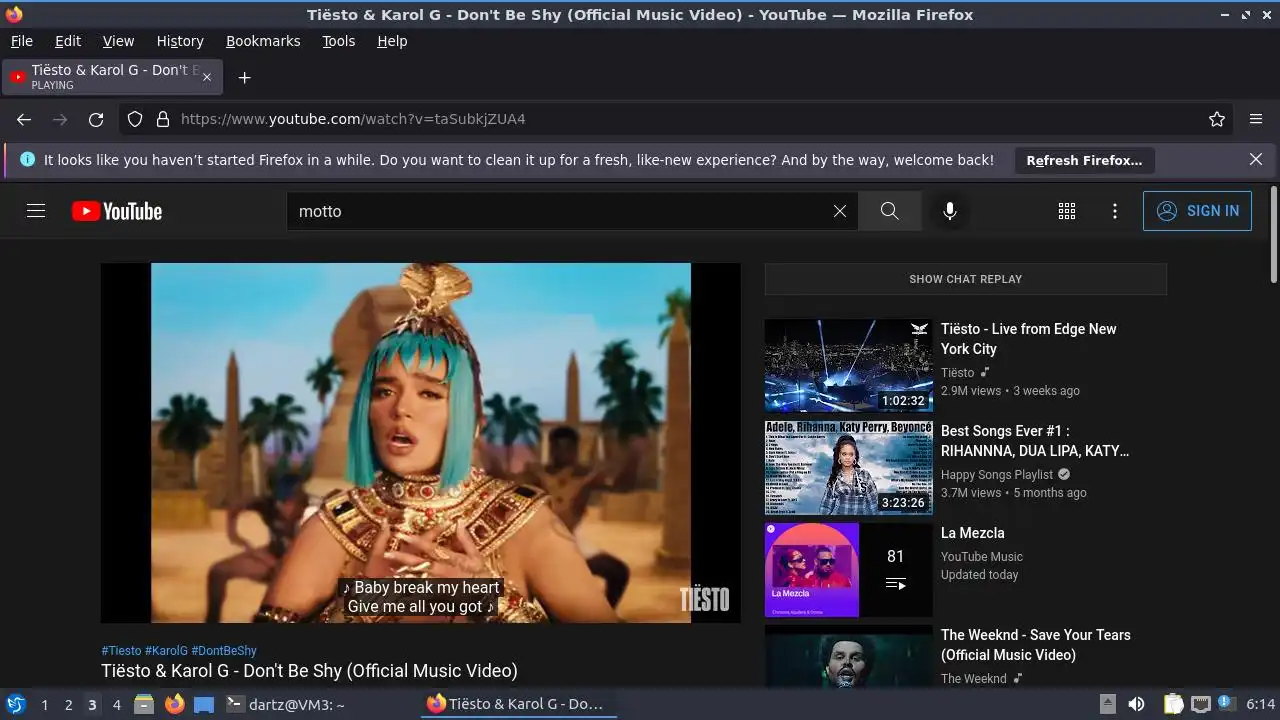This screenshot has width=1280, height=720.
Task: Click the #Tiesto hashtag
Action: [x=121, y=650]
